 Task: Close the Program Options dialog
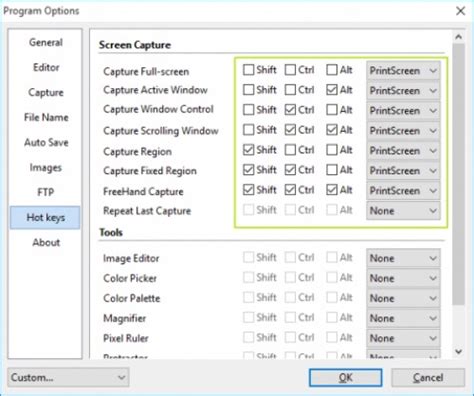click(x=460, y=11)
